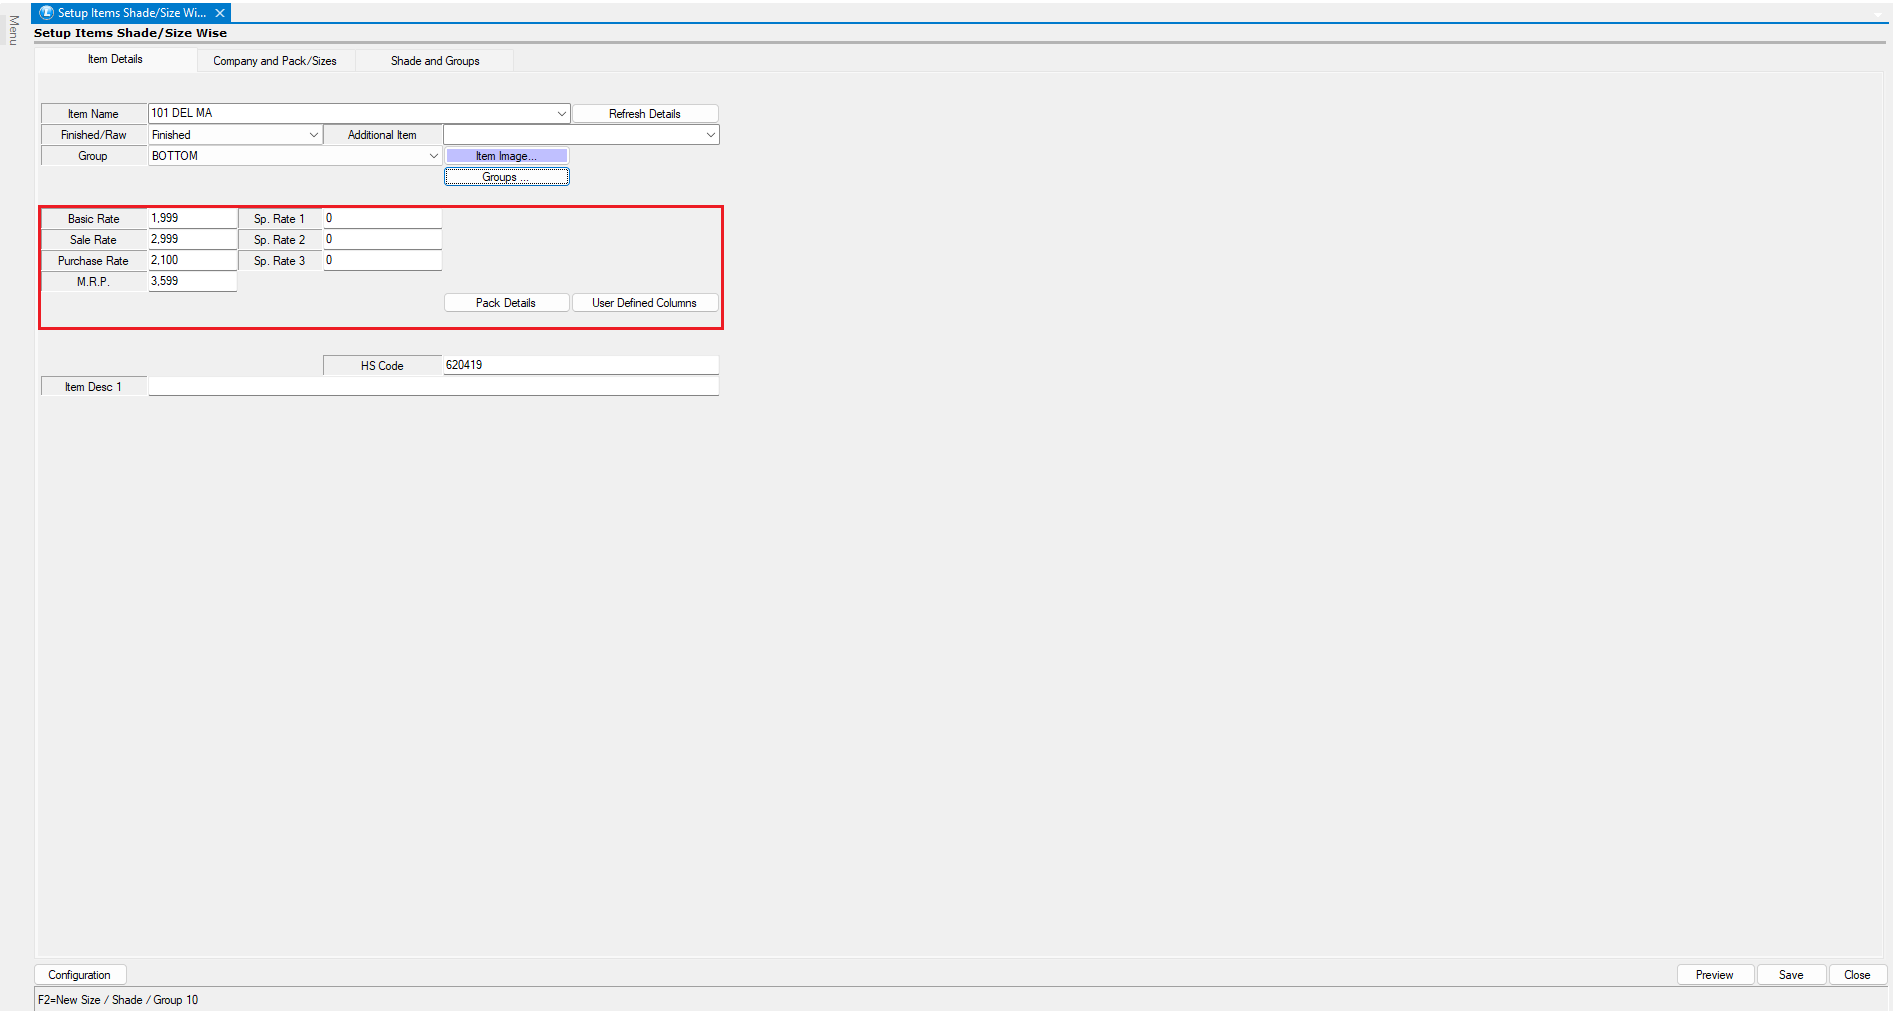Screen dimensions: 1893x1011
Task: Open the Item Image dialog
Action: [506, 156]
